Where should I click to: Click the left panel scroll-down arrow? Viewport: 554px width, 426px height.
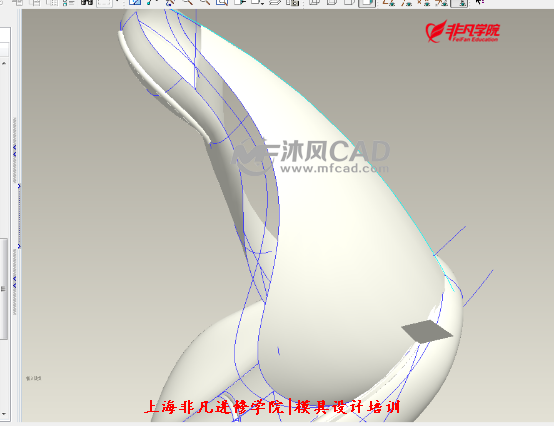pyautogui.click(x=4, y=414)
